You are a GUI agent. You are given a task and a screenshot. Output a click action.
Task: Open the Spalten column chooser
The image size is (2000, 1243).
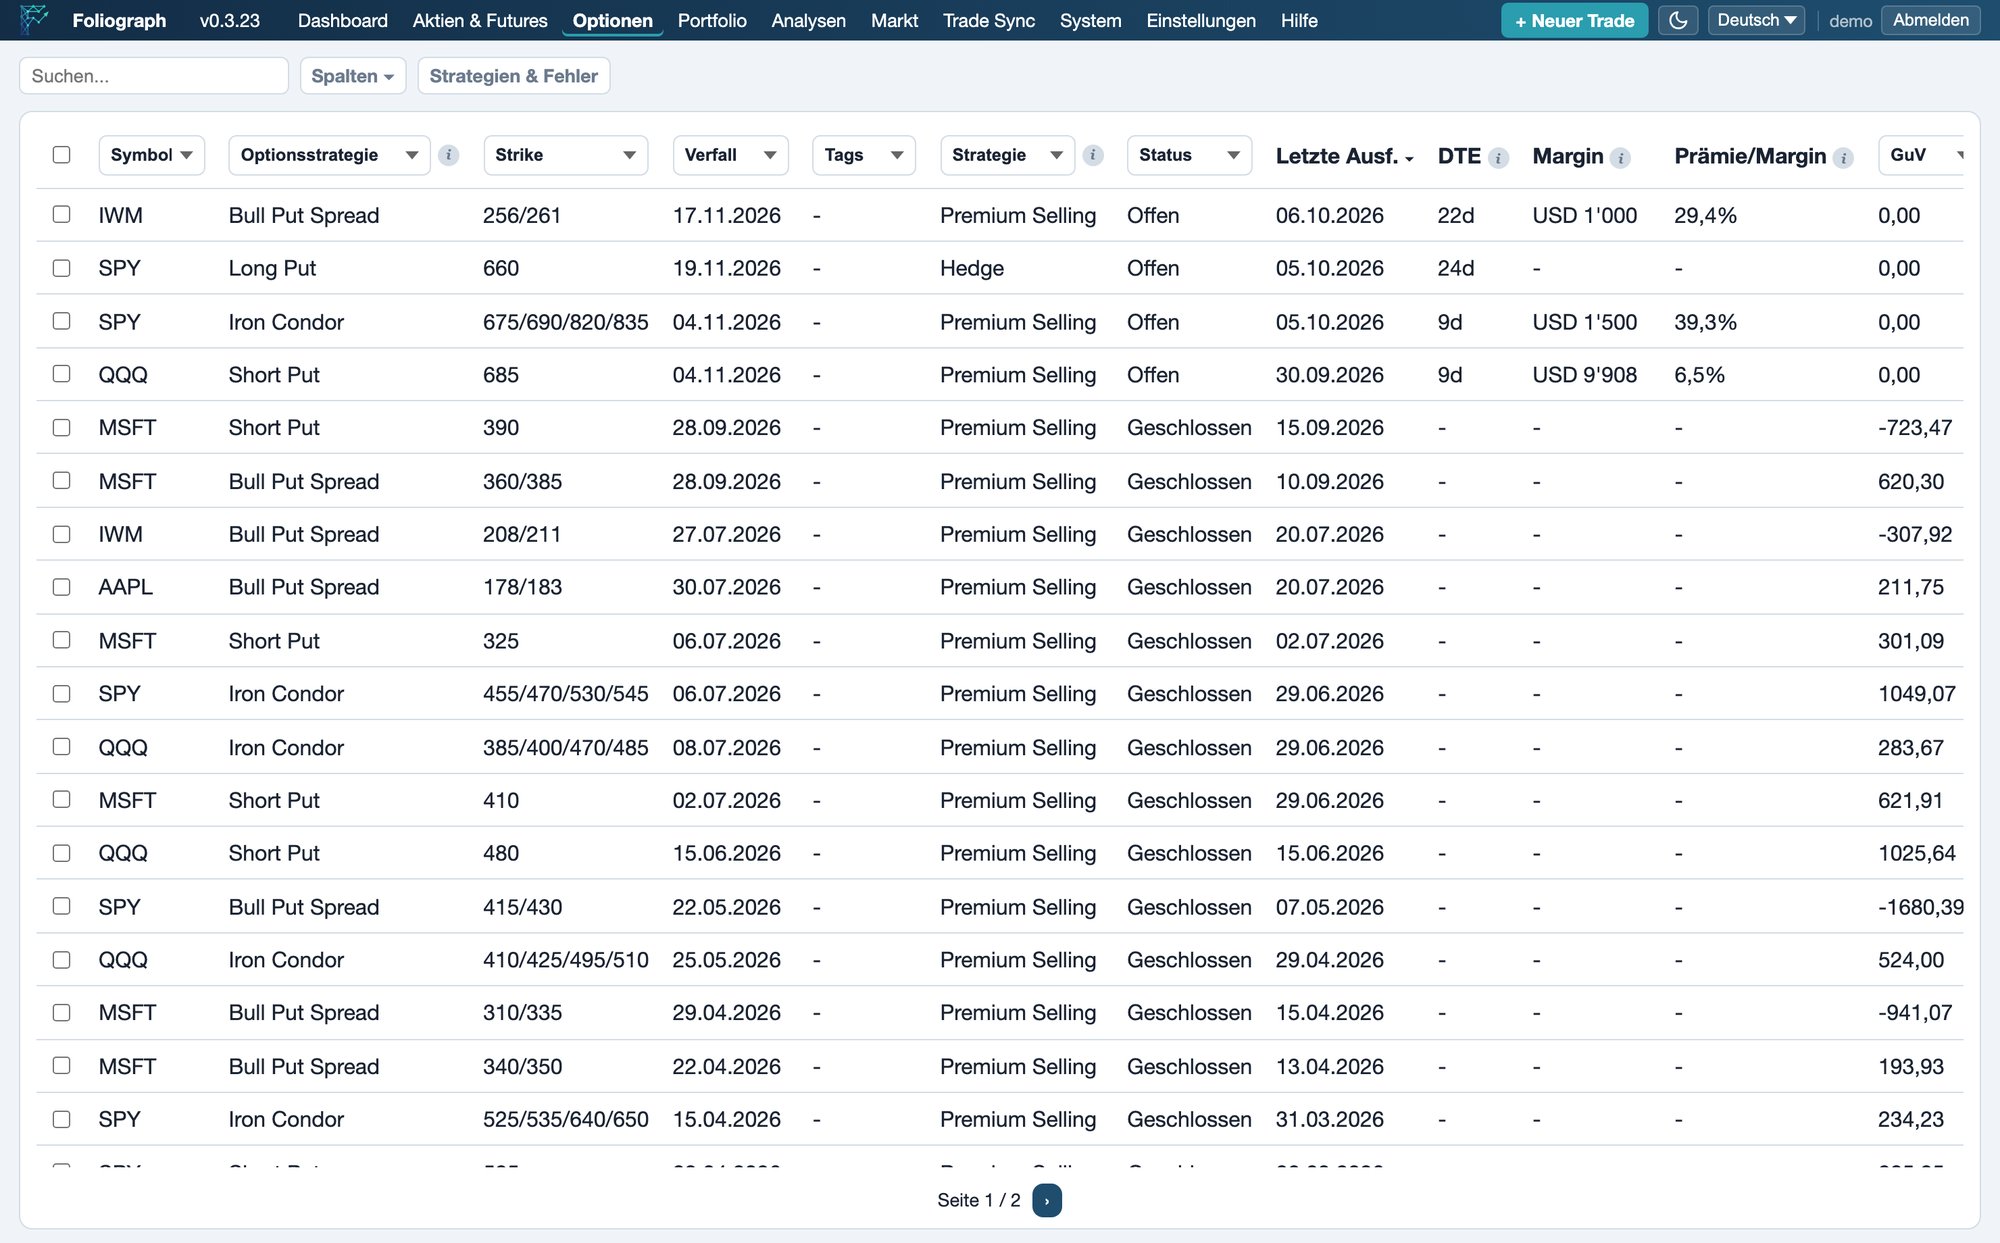tap(353, 76)
